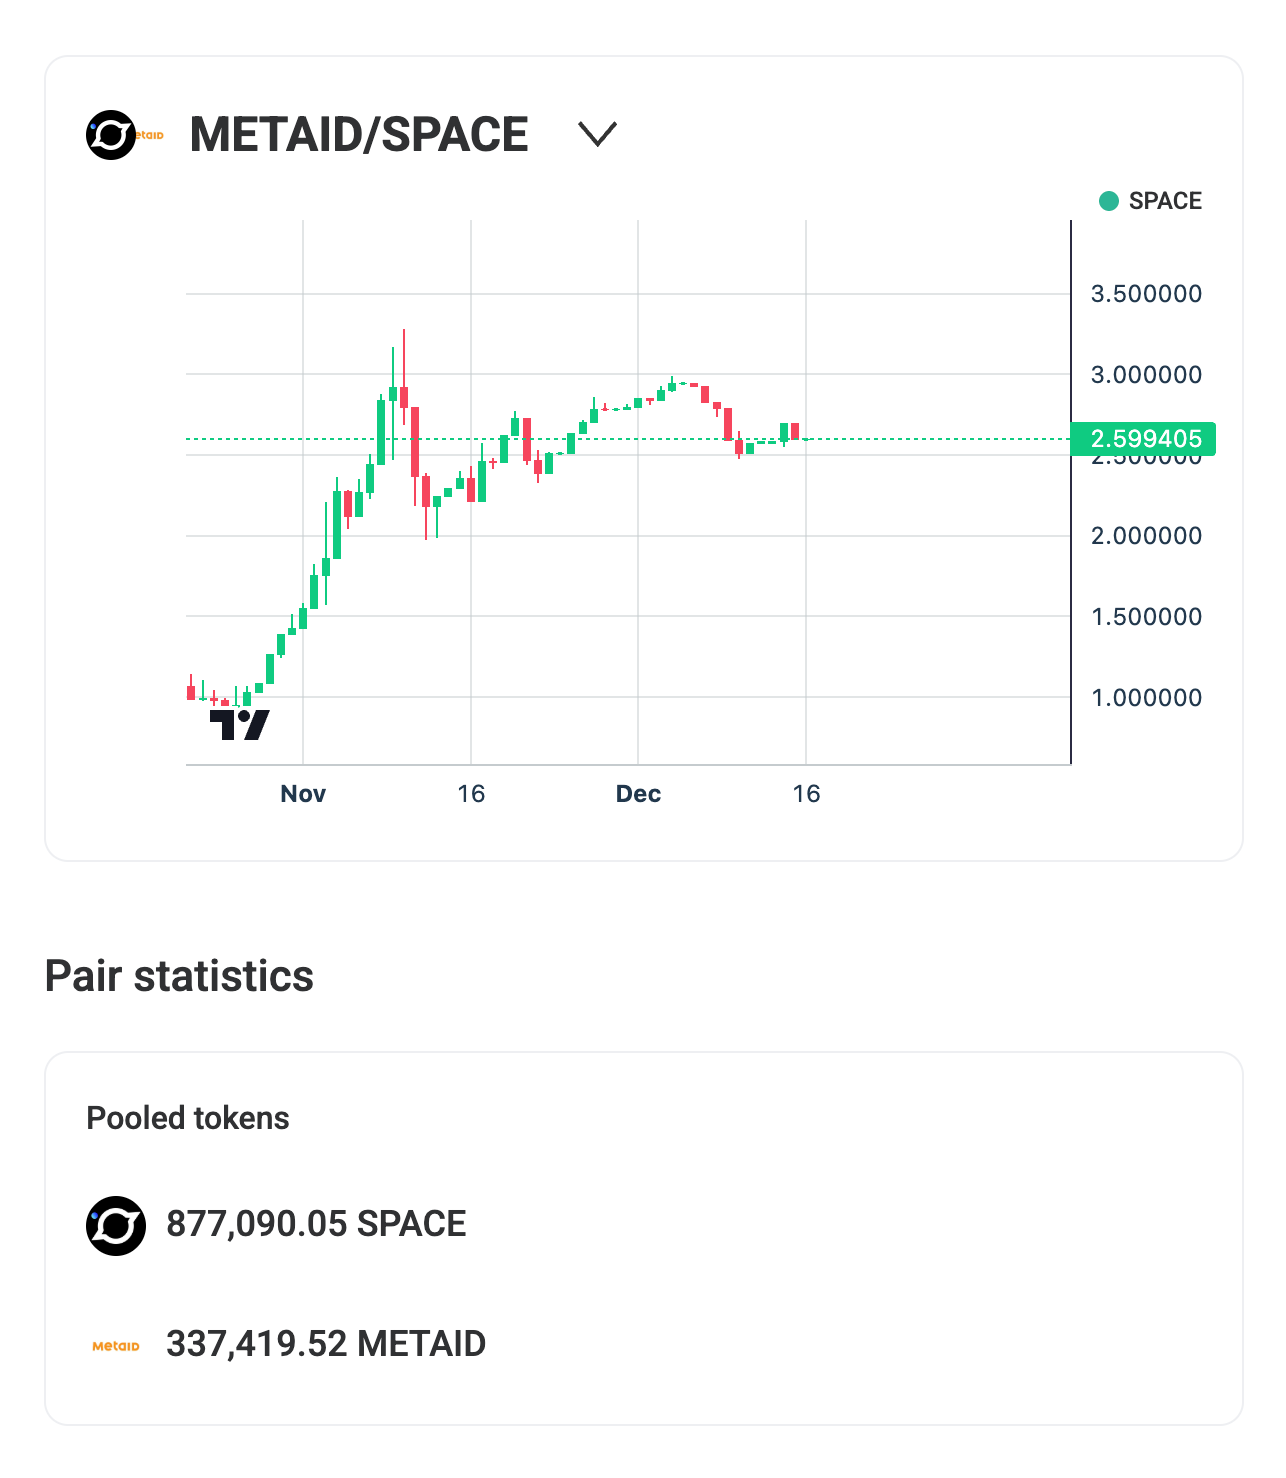Click the Nov date label on time axis
The image size is (1286, 1478).
[x=303, y=794]
